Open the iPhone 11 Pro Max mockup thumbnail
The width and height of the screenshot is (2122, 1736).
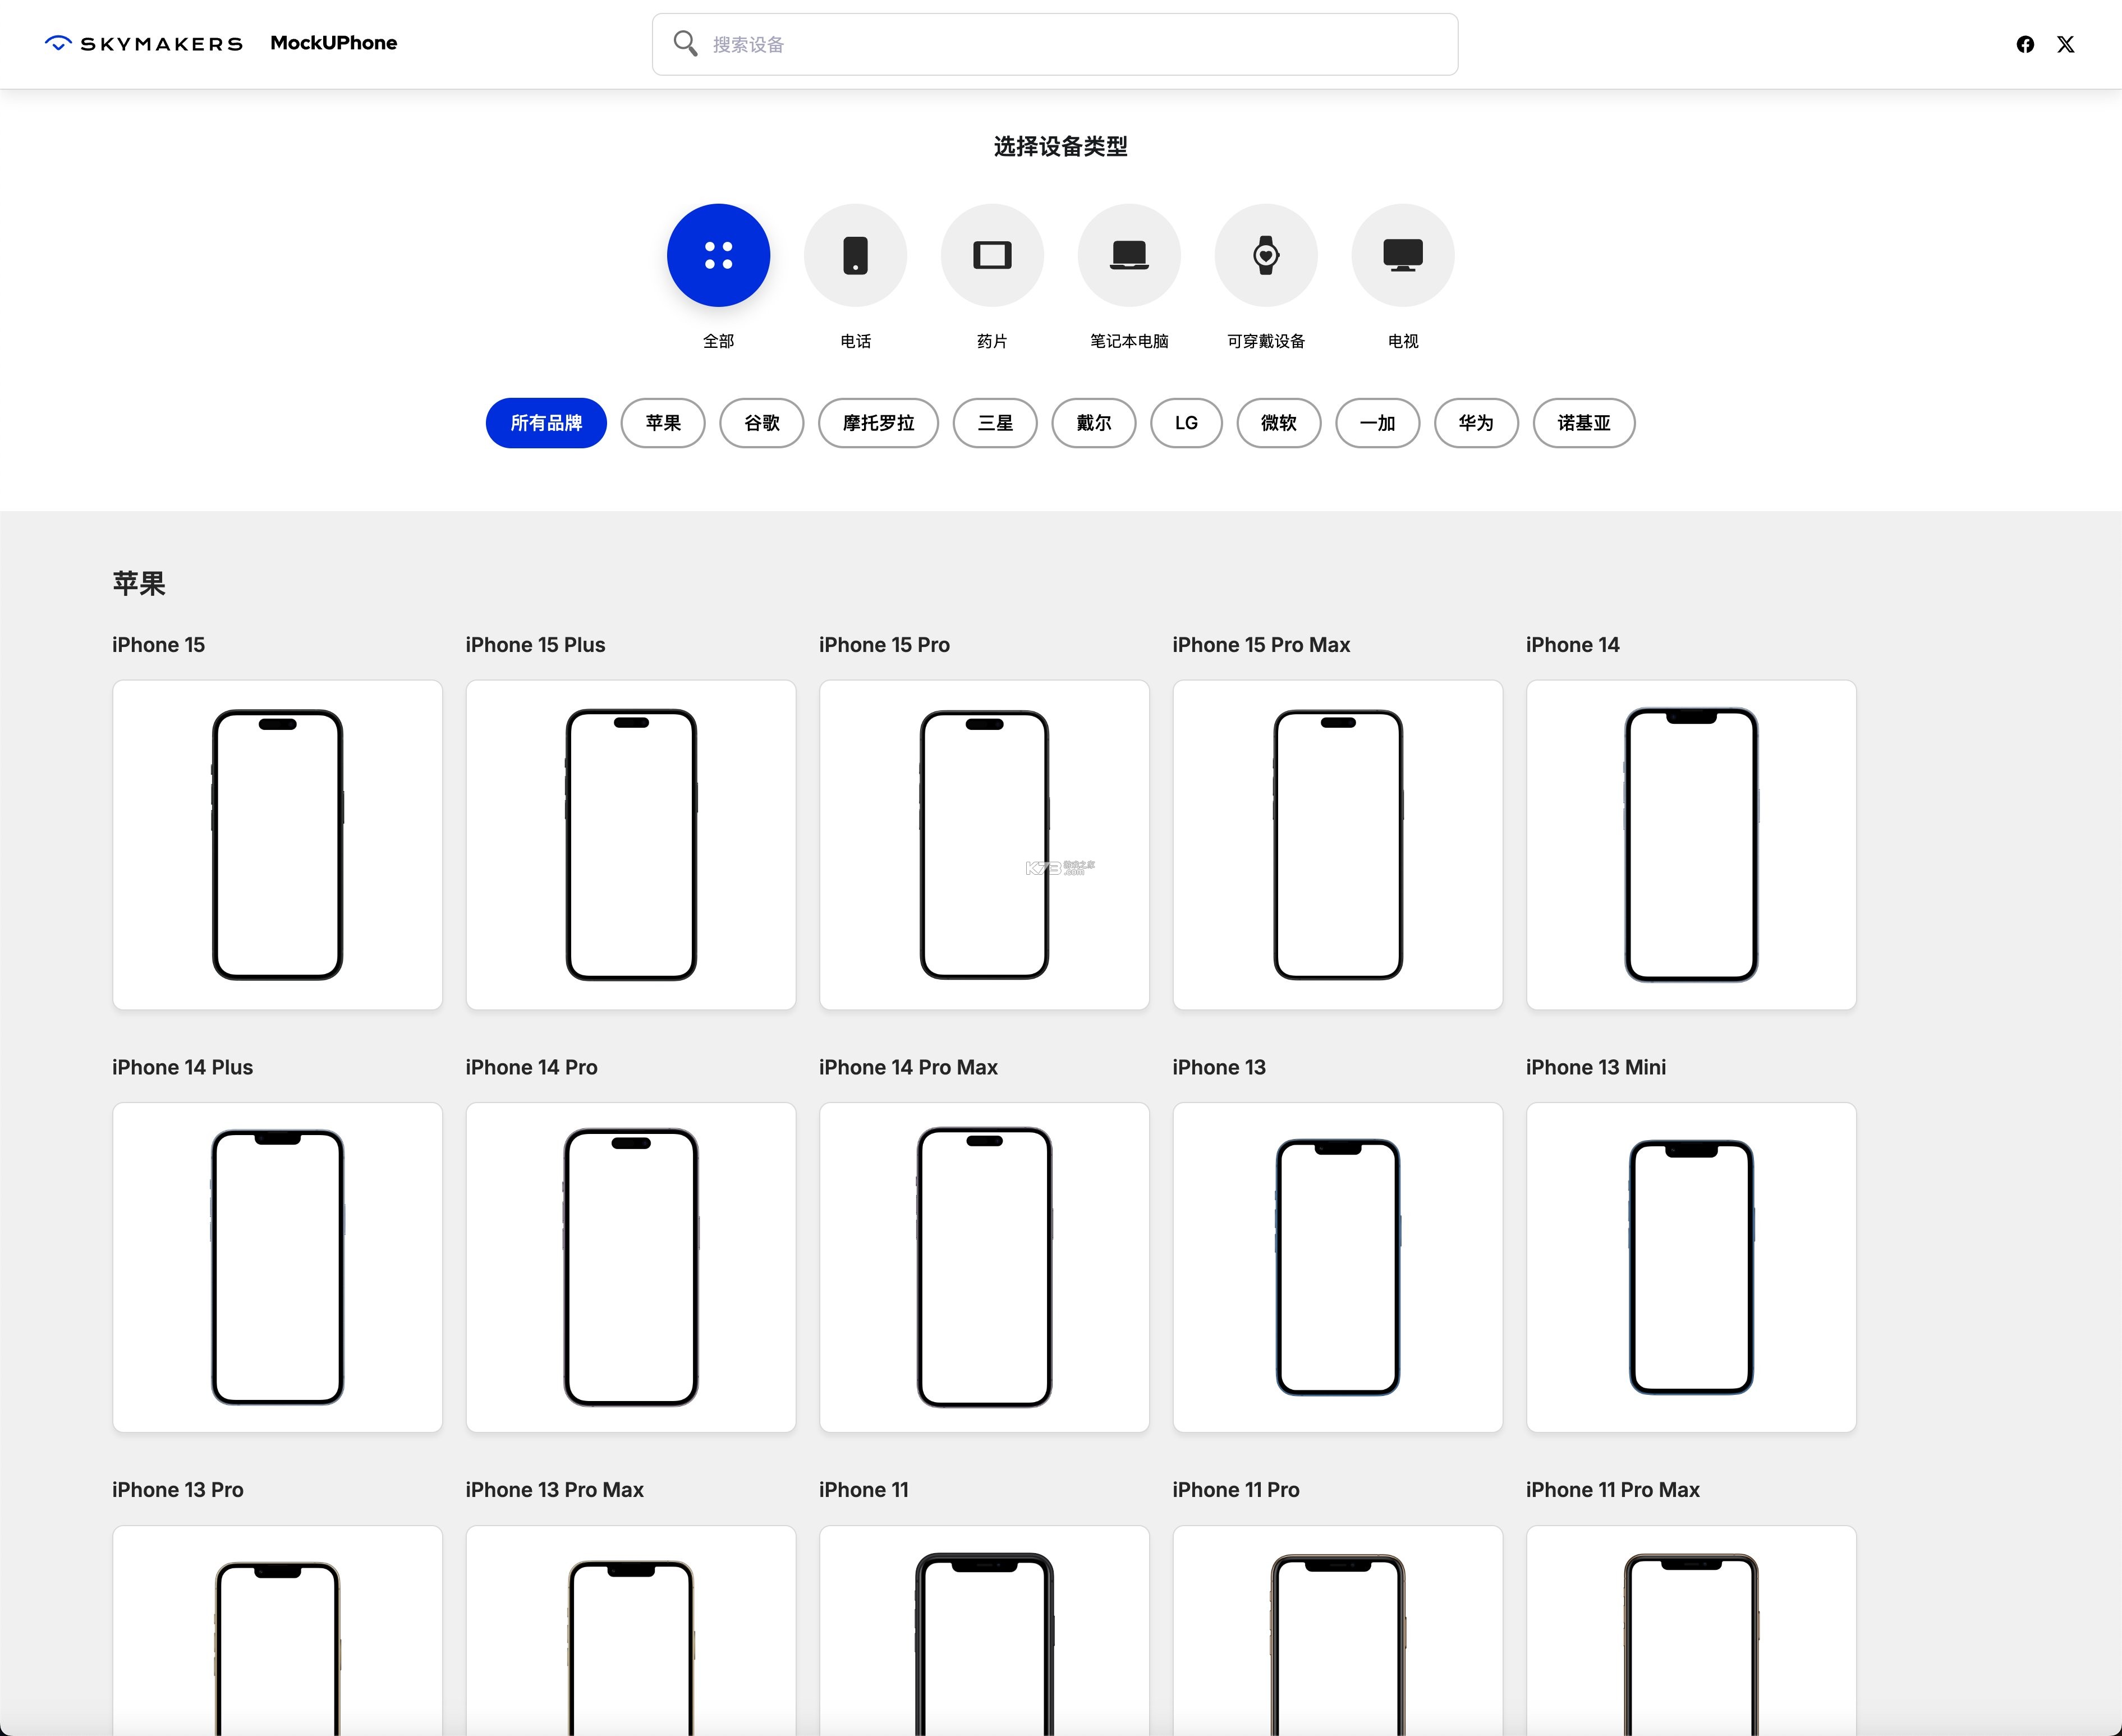pyautogui.click(x=1691, y=1631)
